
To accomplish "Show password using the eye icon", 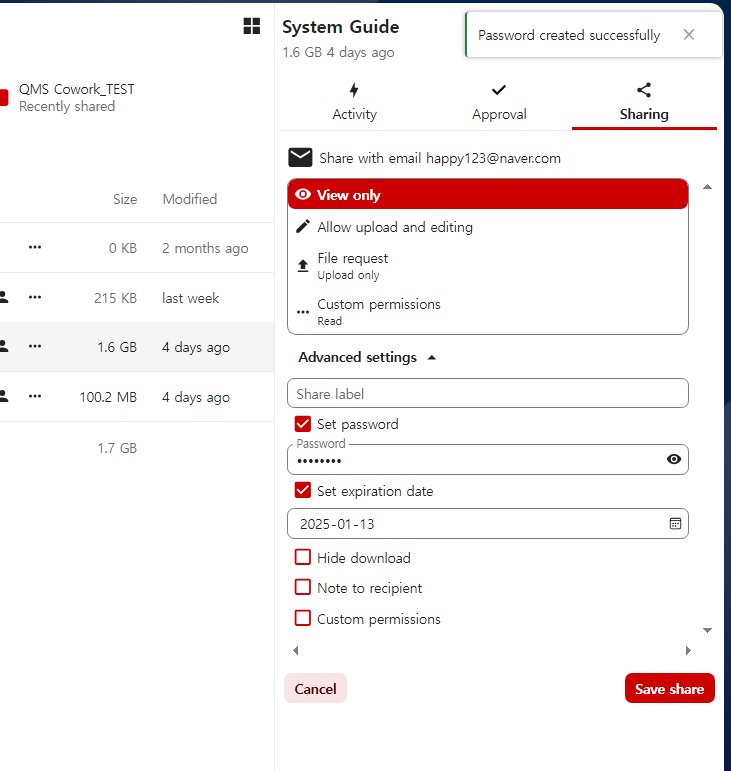I will click(674, 459).
